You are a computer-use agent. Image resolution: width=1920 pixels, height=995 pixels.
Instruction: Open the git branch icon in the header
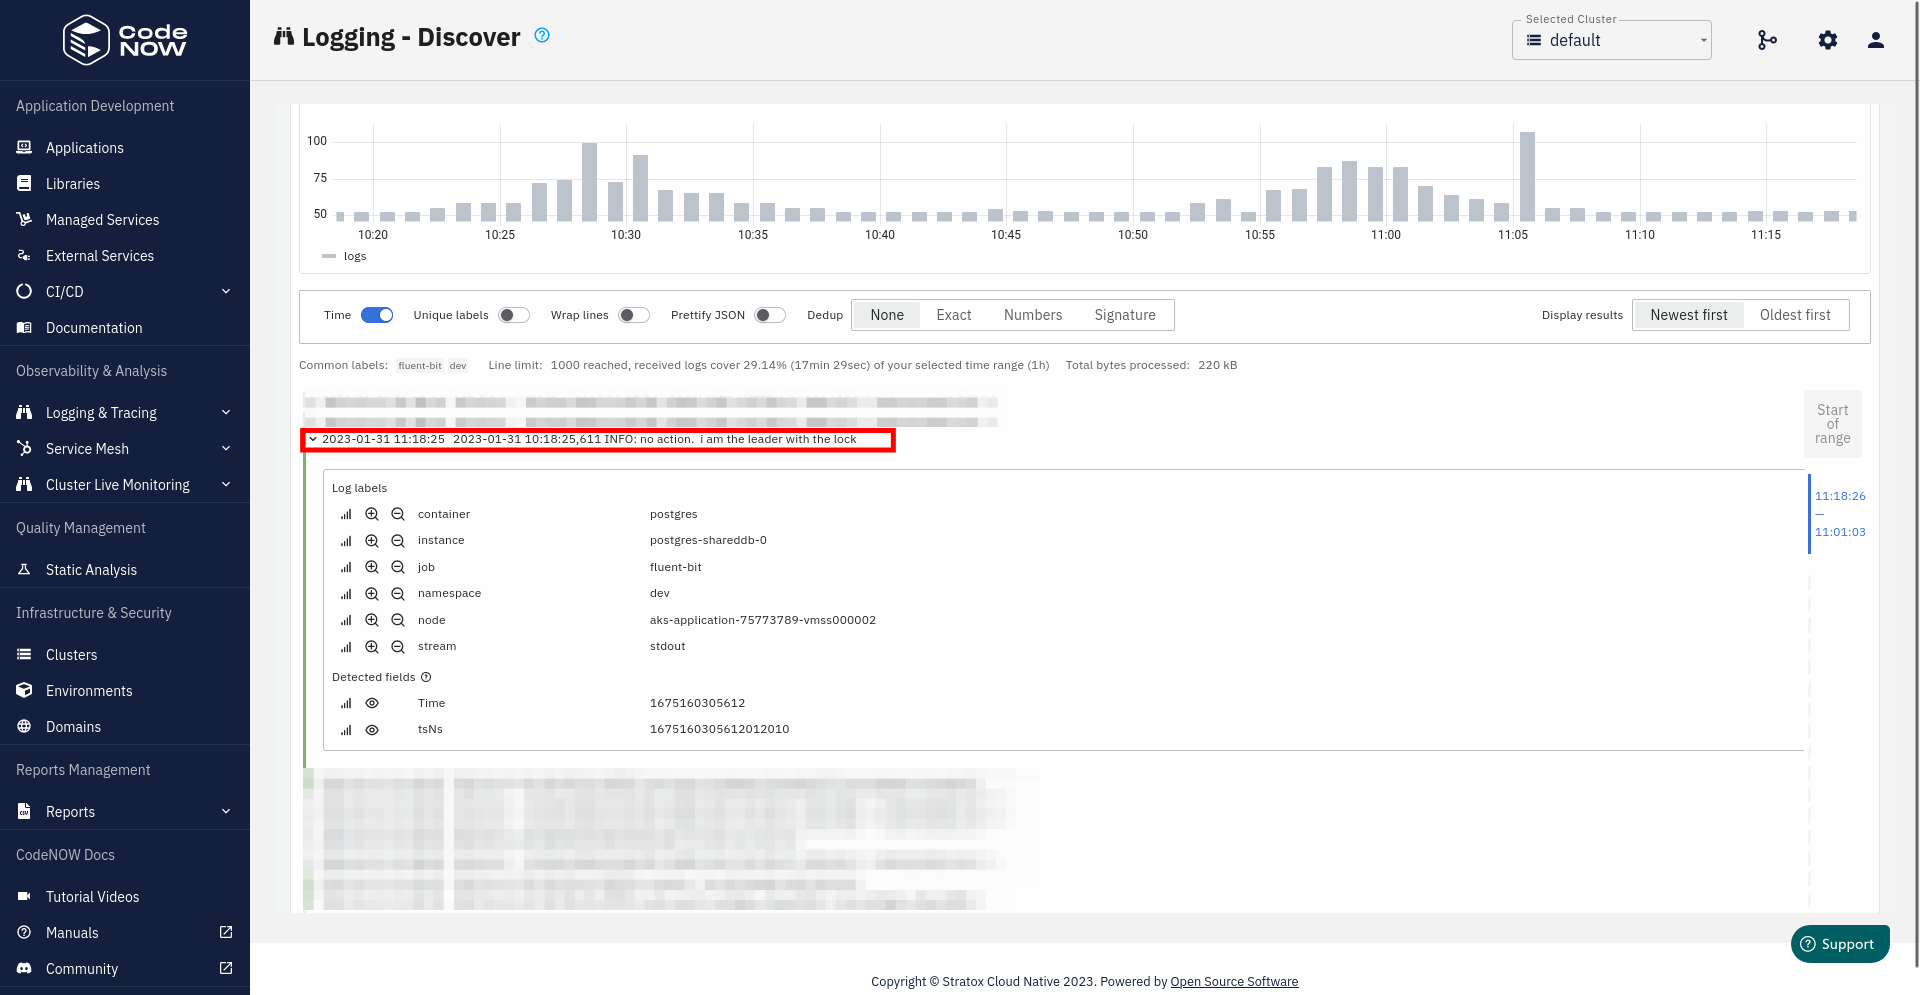pyautogui.click(x=1767, y=40)
